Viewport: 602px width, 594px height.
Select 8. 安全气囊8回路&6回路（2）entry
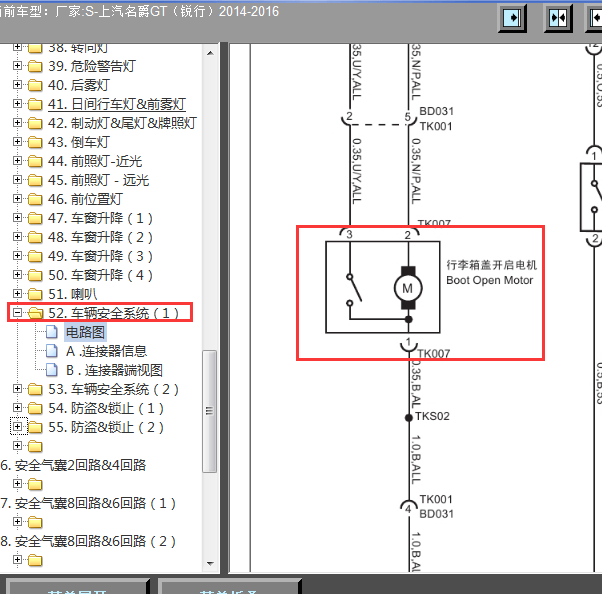(x=88, y=541)
